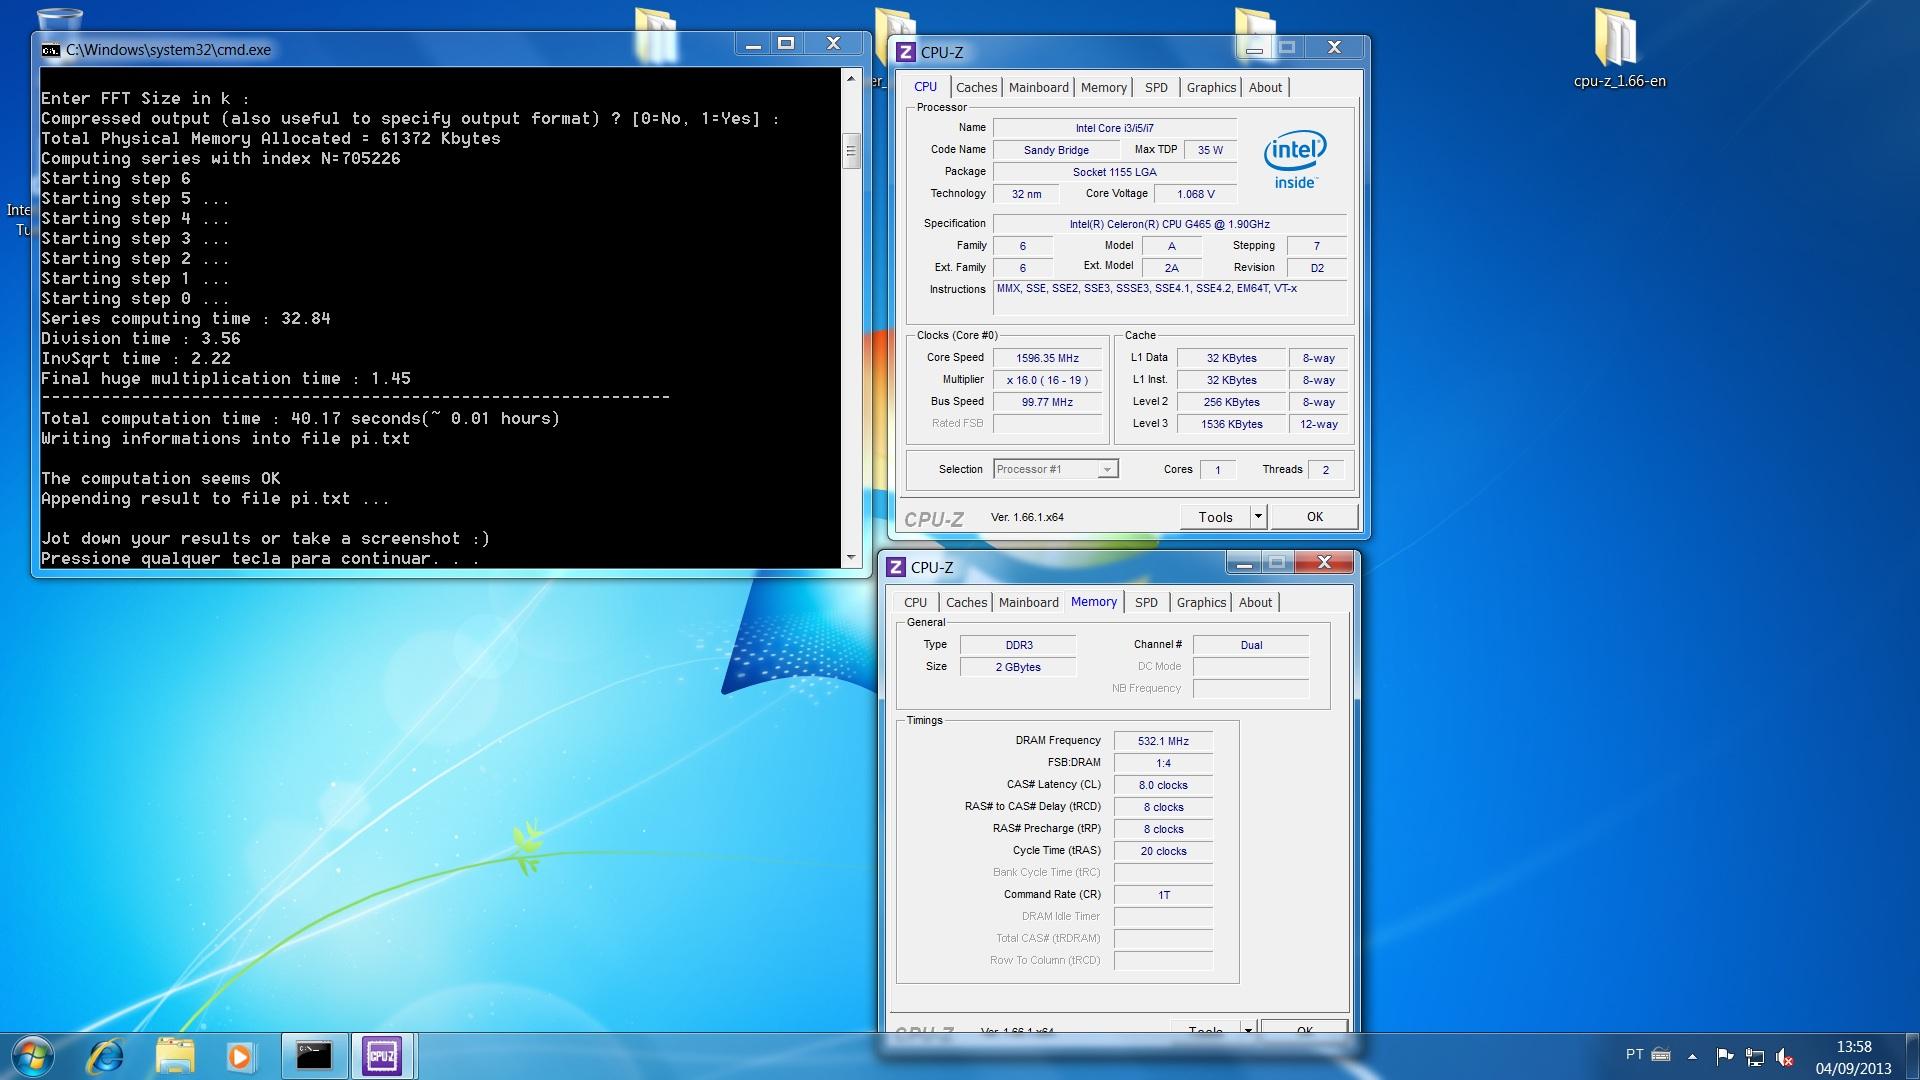Switch to the Memory tab in the upper CPU-Z window
This screenshot has width=1920, height=1080.
tap(1104, 88)
